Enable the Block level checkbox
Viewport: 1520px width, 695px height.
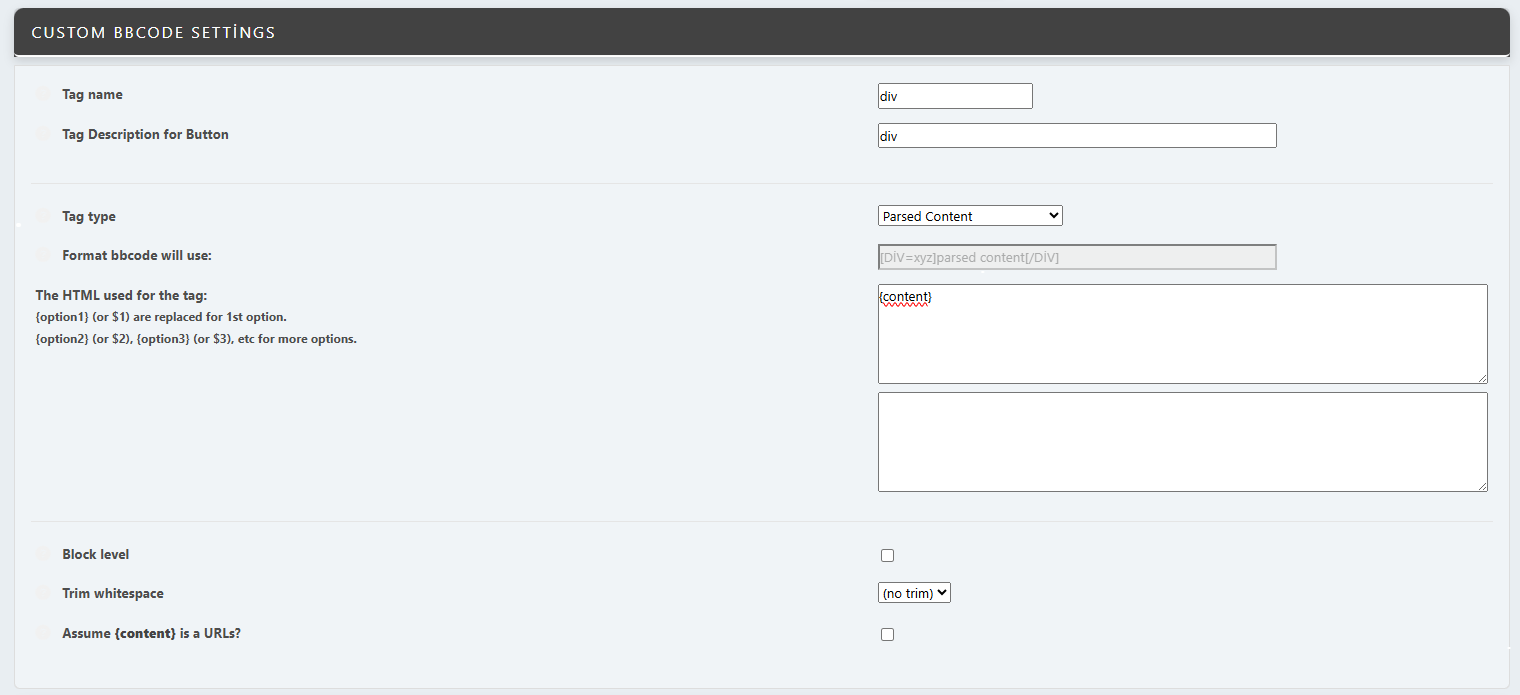click(x=887, y=556)
